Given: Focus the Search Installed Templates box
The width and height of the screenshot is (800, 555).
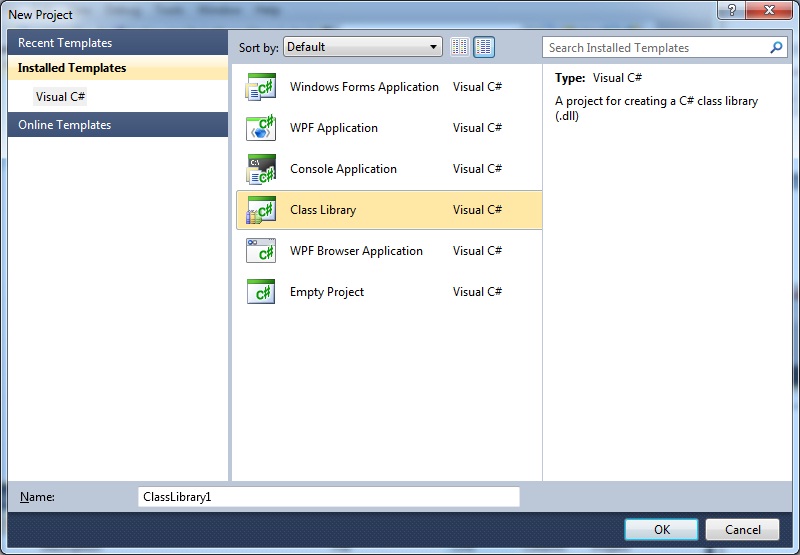Looking at the screenshot, I should (x=655, y=47).
